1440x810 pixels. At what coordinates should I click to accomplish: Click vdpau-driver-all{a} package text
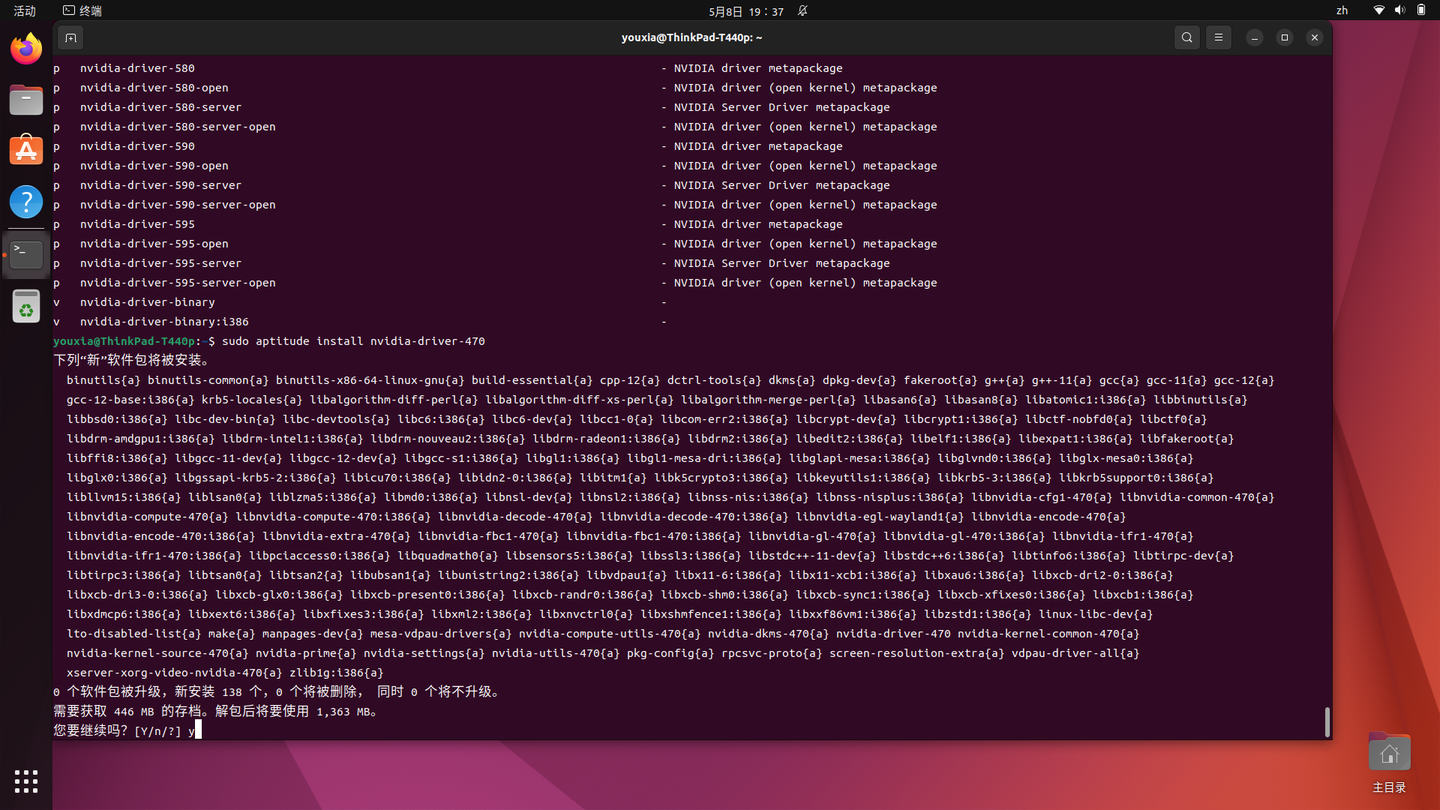(1075, 653)
